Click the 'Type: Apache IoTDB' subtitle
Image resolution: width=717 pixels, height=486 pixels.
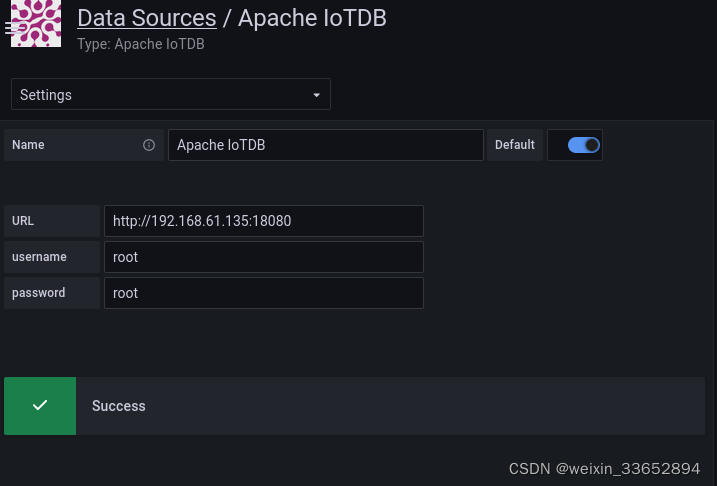(141, 44)
